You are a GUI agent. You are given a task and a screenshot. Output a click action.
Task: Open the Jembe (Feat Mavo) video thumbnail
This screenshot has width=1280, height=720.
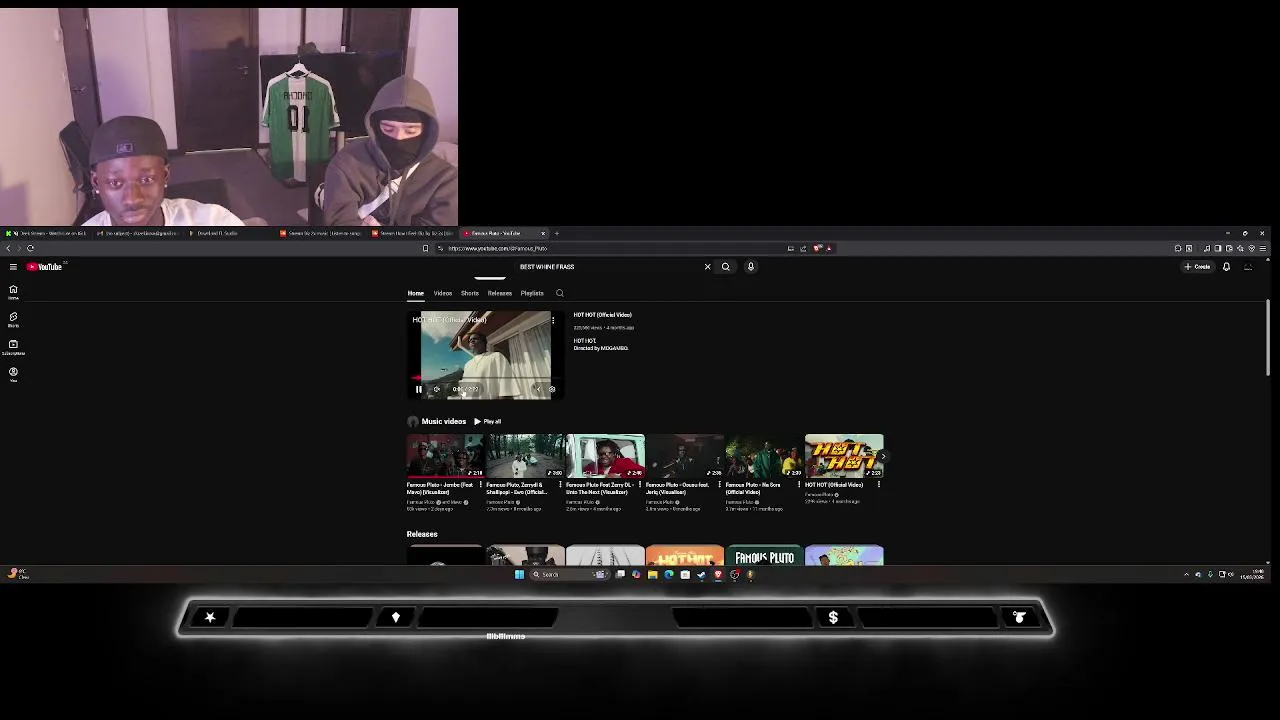pos(446,456)
